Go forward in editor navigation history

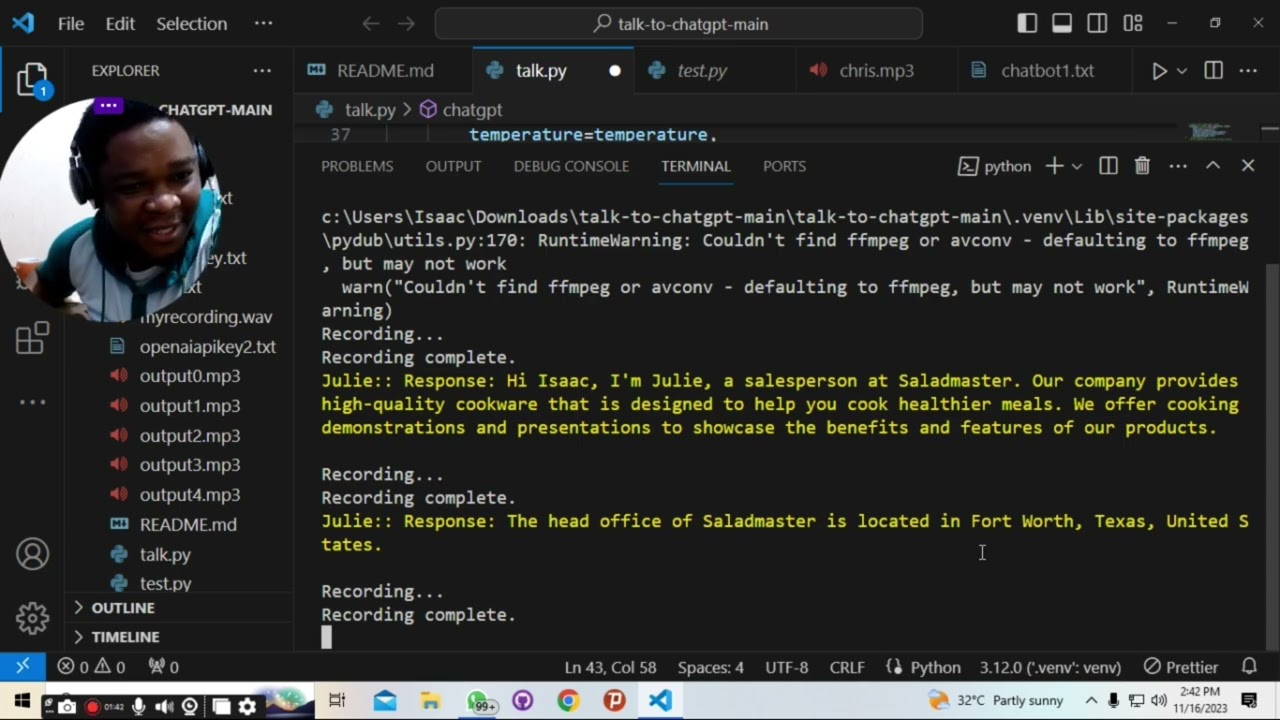point(405,23)
